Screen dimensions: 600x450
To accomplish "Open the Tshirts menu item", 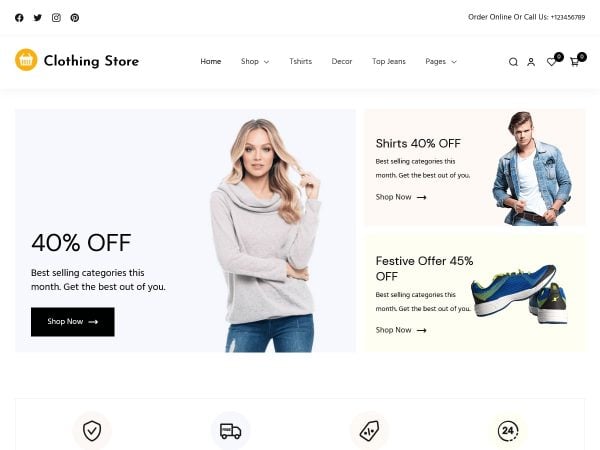I will [300, 61].
